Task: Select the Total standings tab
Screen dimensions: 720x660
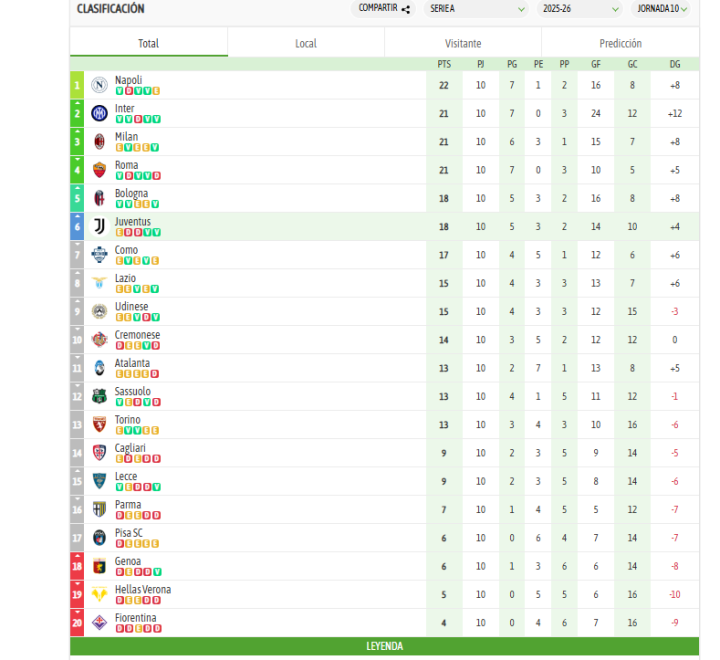Action: coord(148,43)
